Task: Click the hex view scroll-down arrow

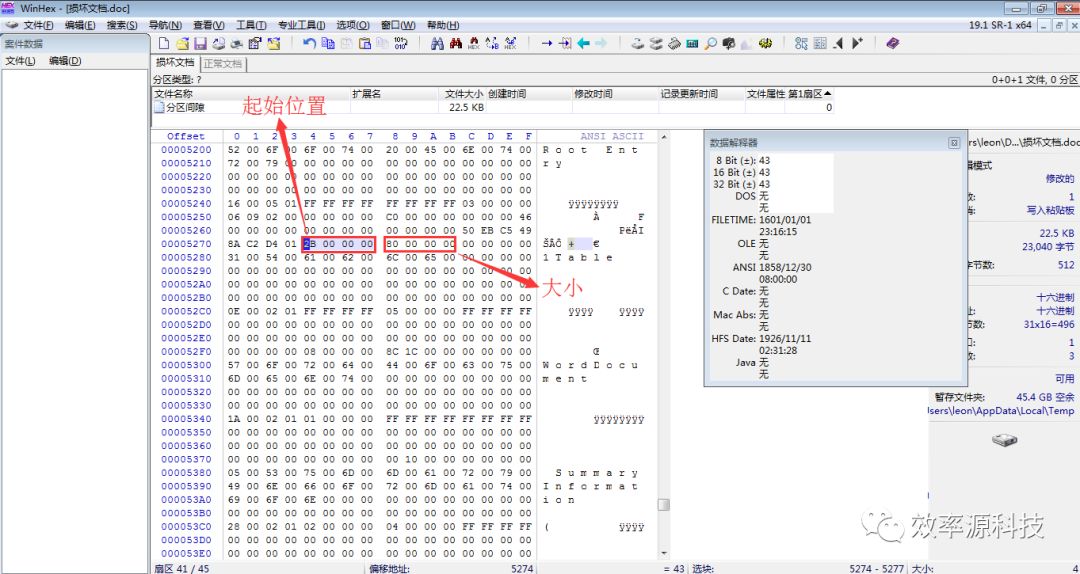Action: [664, 553]
